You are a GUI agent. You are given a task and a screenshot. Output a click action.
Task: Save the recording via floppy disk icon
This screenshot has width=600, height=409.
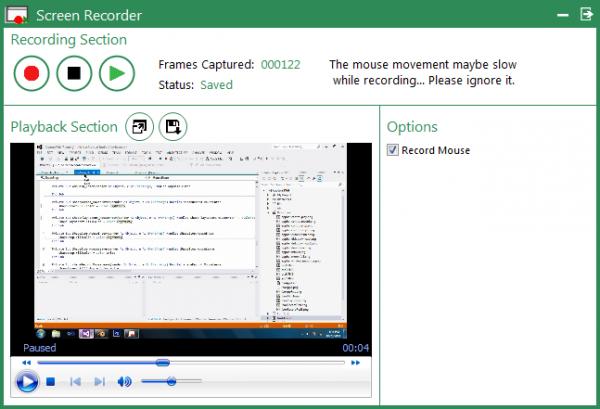pos(173,127)
